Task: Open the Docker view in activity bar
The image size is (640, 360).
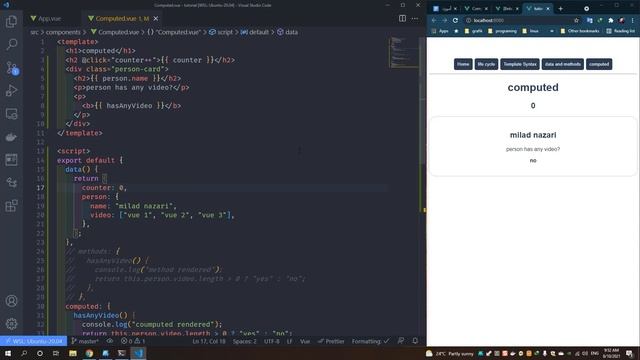Action: tap(11, 137)
